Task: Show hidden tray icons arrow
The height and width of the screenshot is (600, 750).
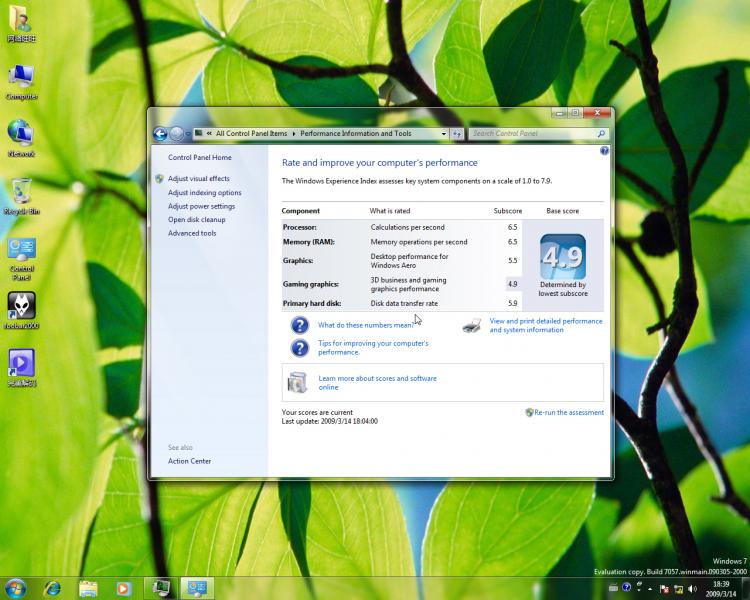Action: 650,589
